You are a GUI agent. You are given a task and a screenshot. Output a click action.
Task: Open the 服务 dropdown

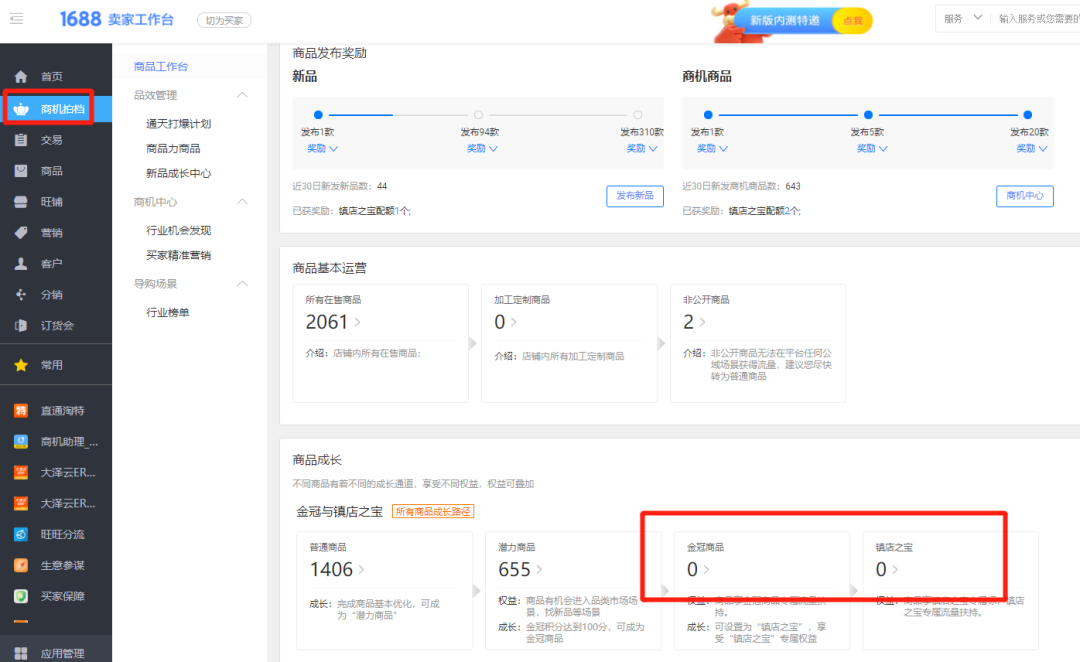962,19
